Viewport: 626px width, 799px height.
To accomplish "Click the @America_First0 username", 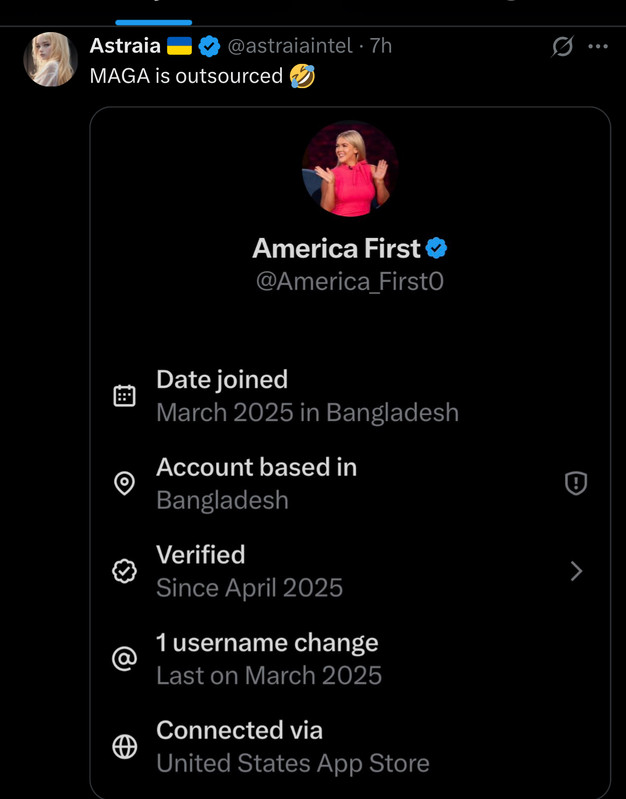I will click(x=350, y=282).
